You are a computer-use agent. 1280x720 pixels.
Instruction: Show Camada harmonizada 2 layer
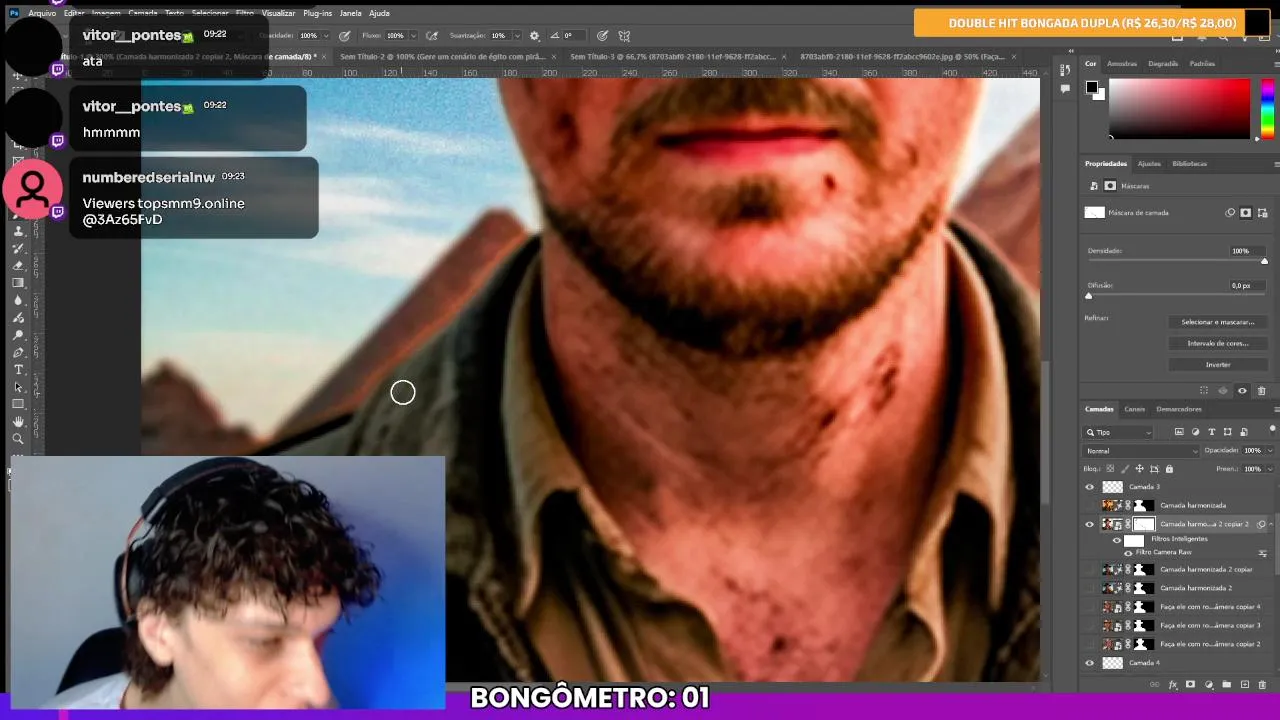coord(1090,588)
